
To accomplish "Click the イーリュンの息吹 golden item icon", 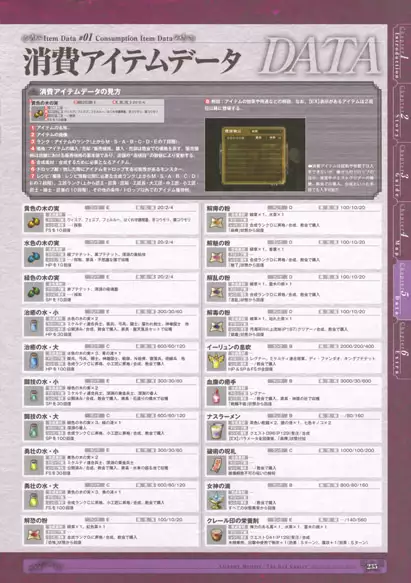I will 216,361.
